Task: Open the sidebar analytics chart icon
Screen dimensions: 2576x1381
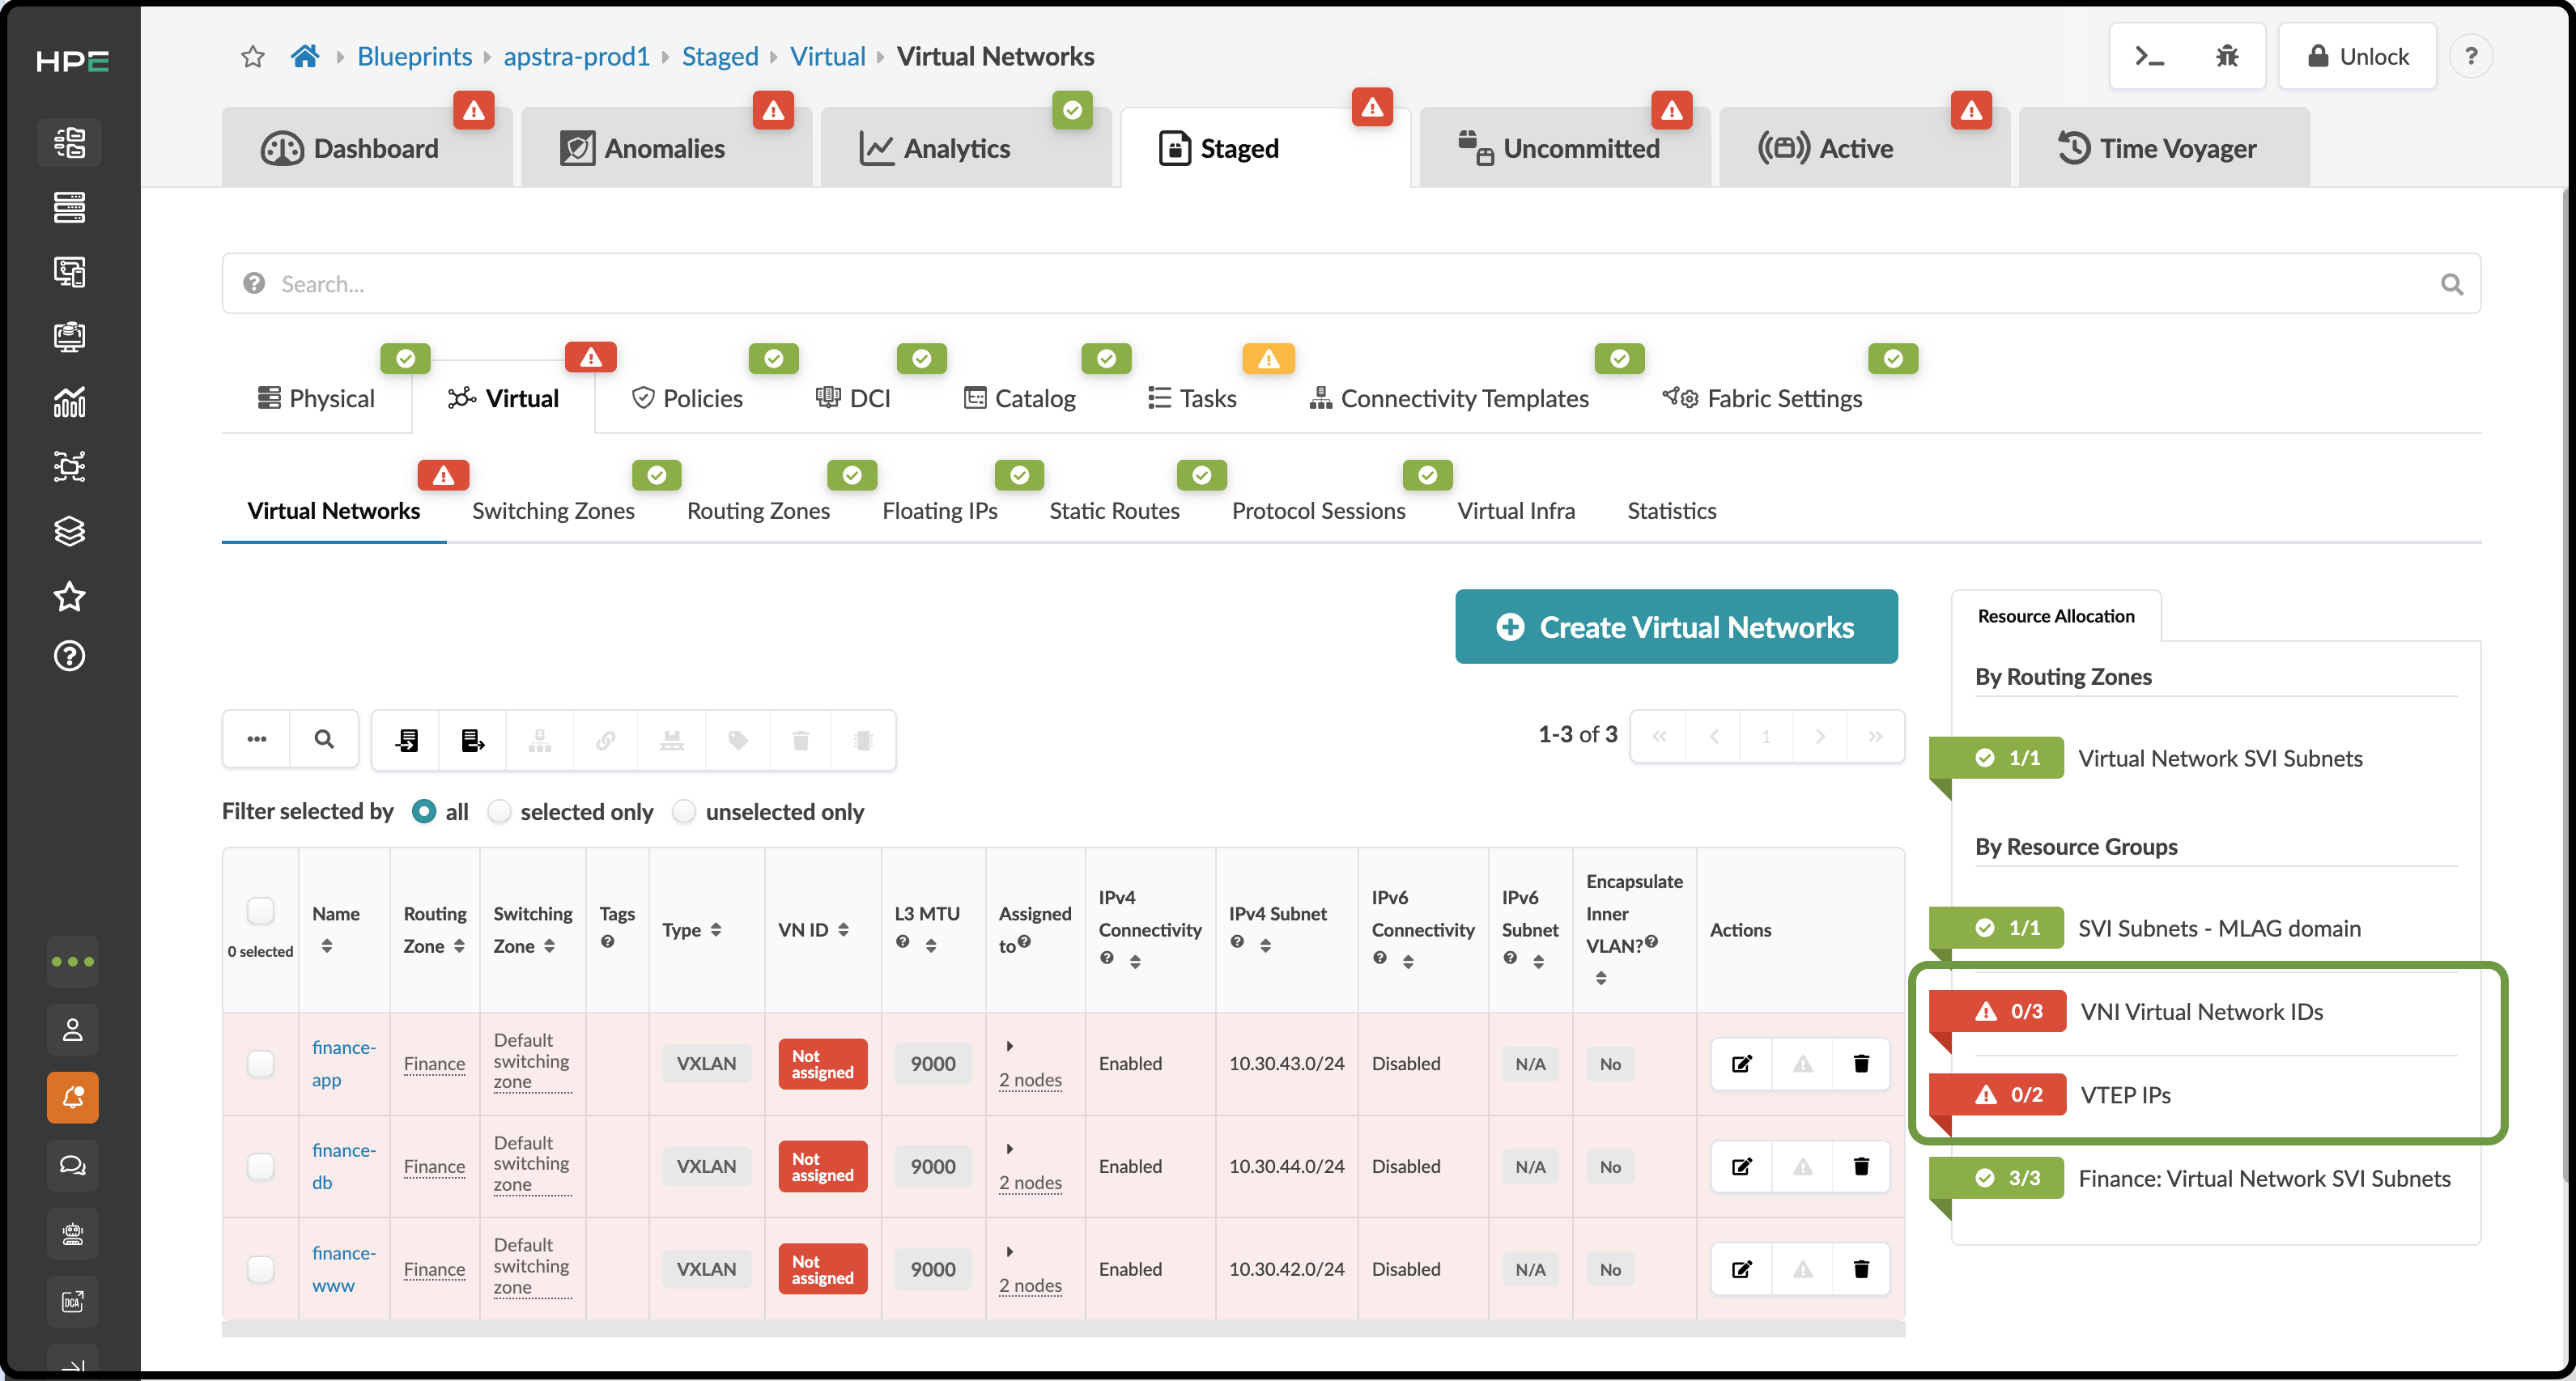Action: pyautogui.click(x=69, y=401)
